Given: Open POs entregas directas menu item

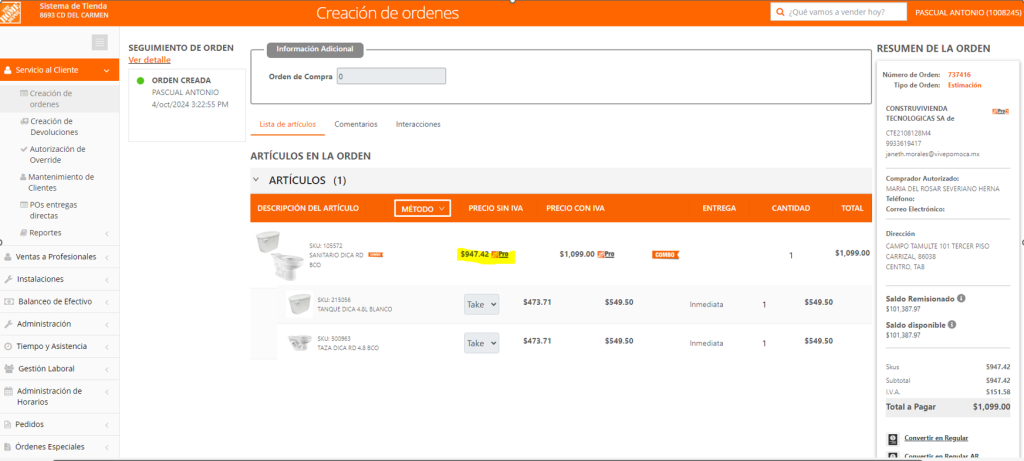Looking at the screenshot, I should tap(54, 210).
